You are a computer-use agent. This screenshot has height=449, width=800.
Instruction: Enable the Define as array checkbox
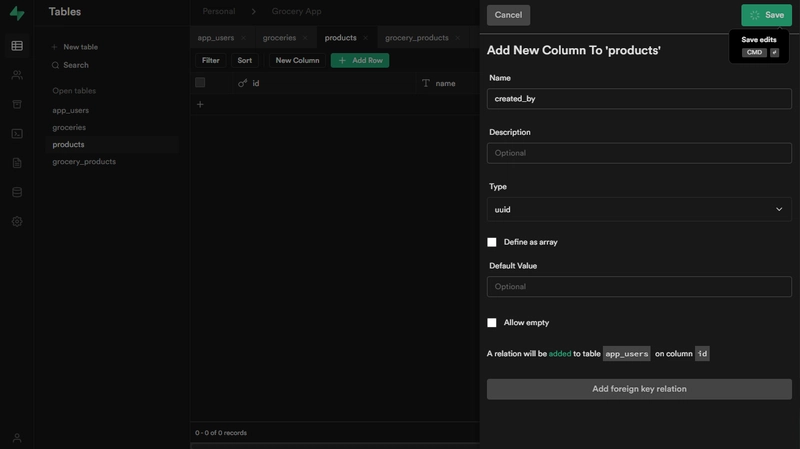click(492, 242)
